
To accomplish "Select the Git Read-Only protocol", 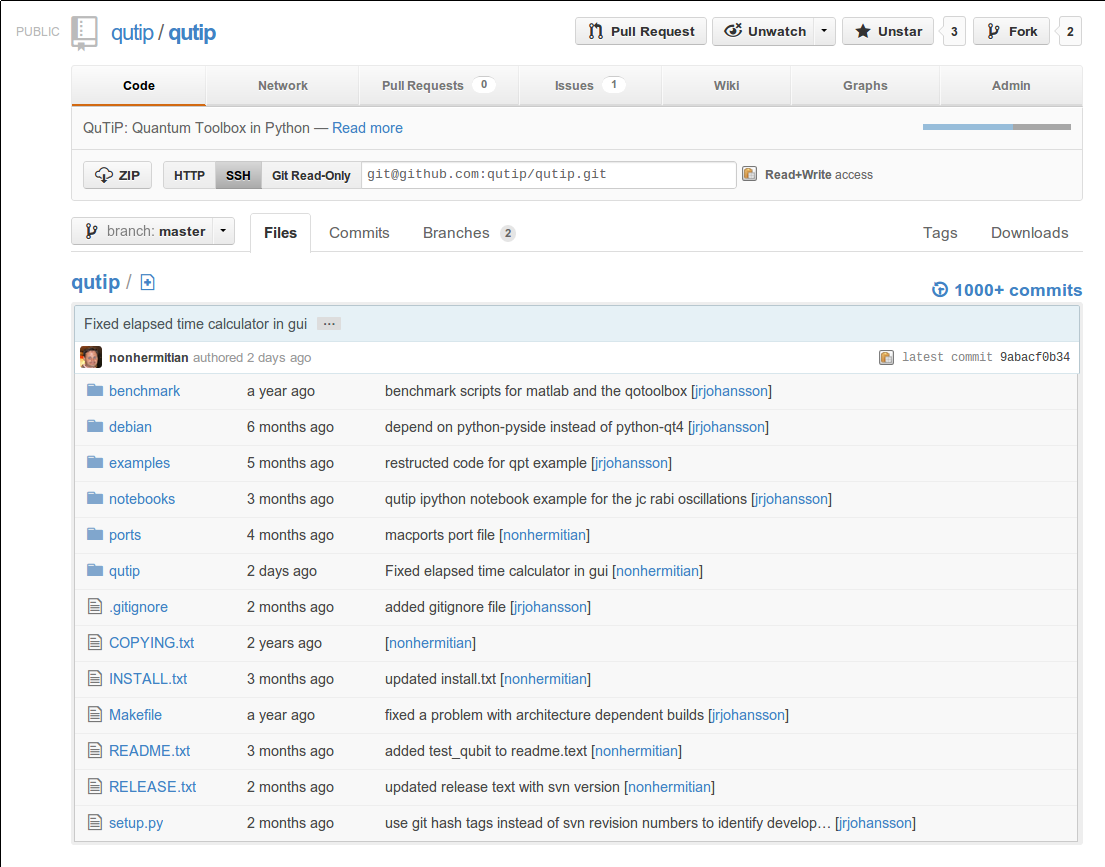I will (x=311, y=175).
